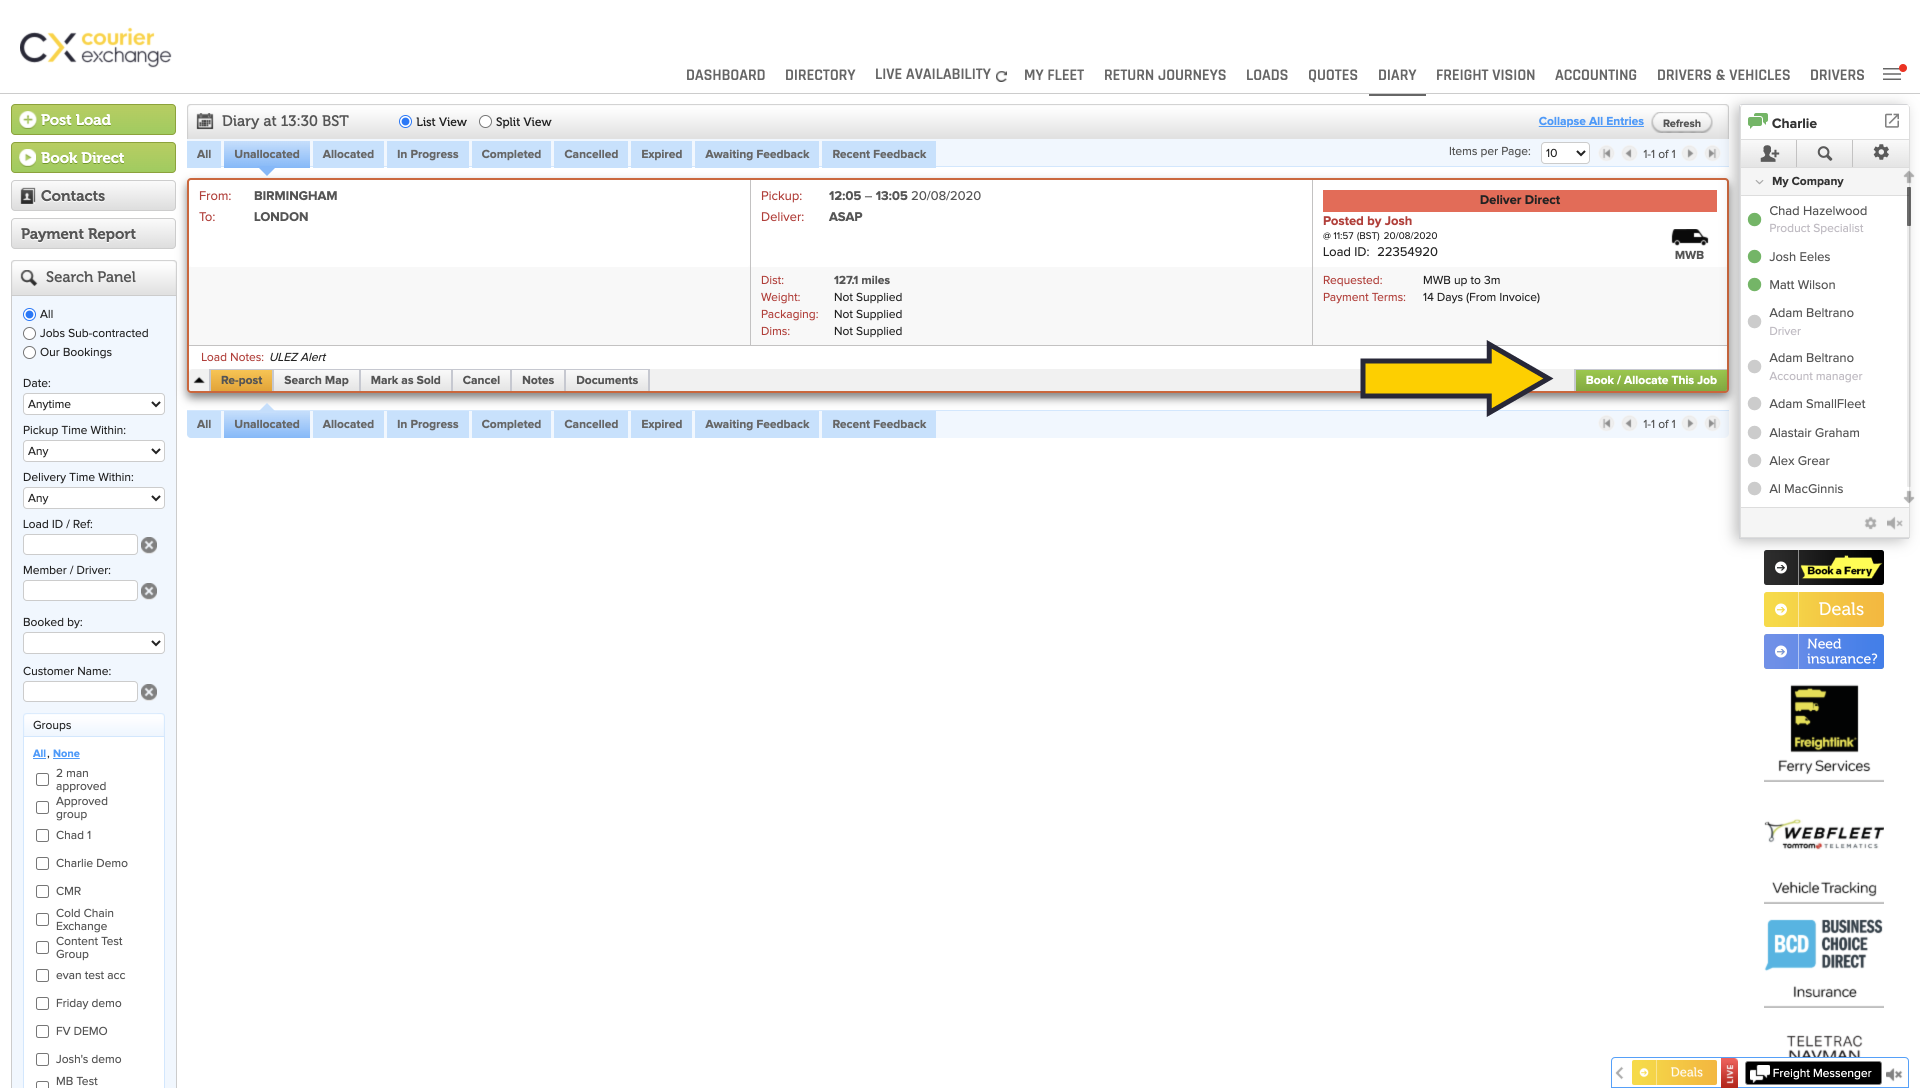Clear the Load ID / Ref field
1920x1088 pixels.
point(149,545)
